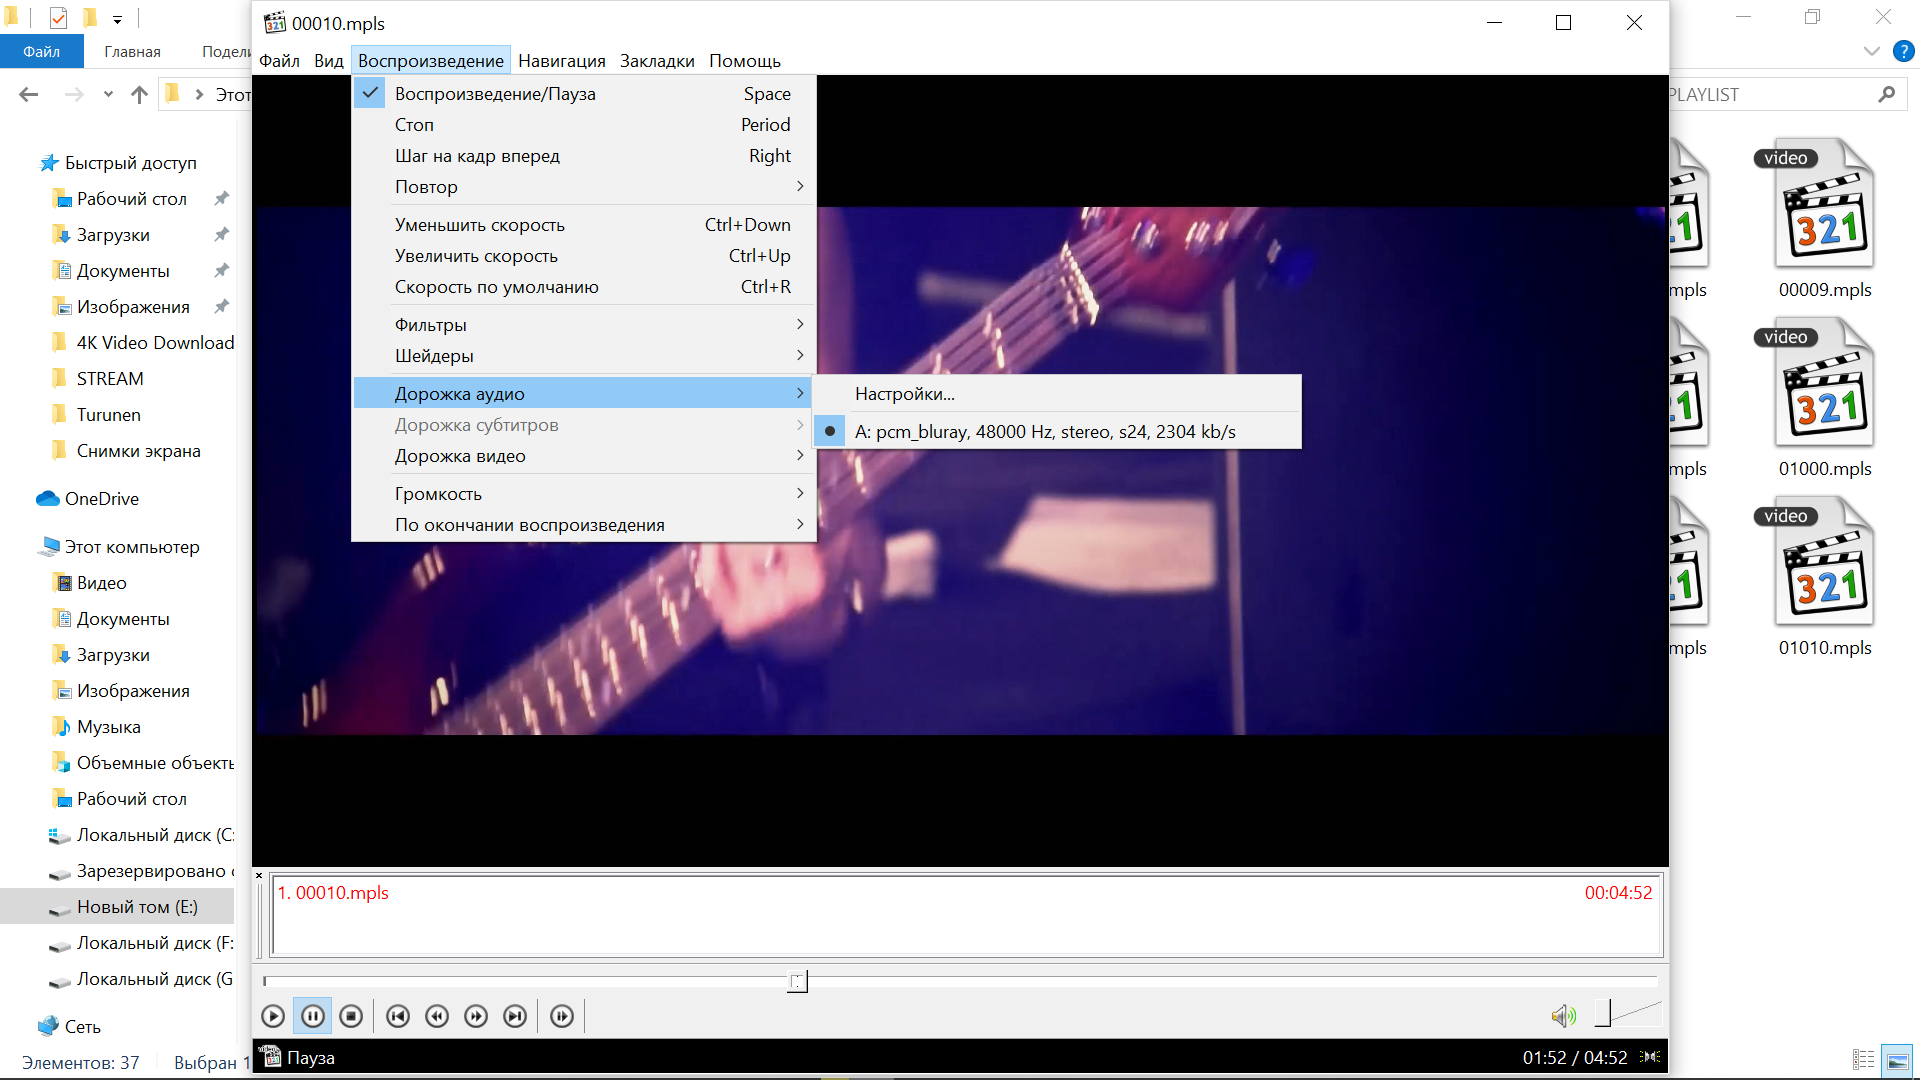Click the rewind (decrease speed) button
The image size is (1920, 1080).
click(437, 1016)
